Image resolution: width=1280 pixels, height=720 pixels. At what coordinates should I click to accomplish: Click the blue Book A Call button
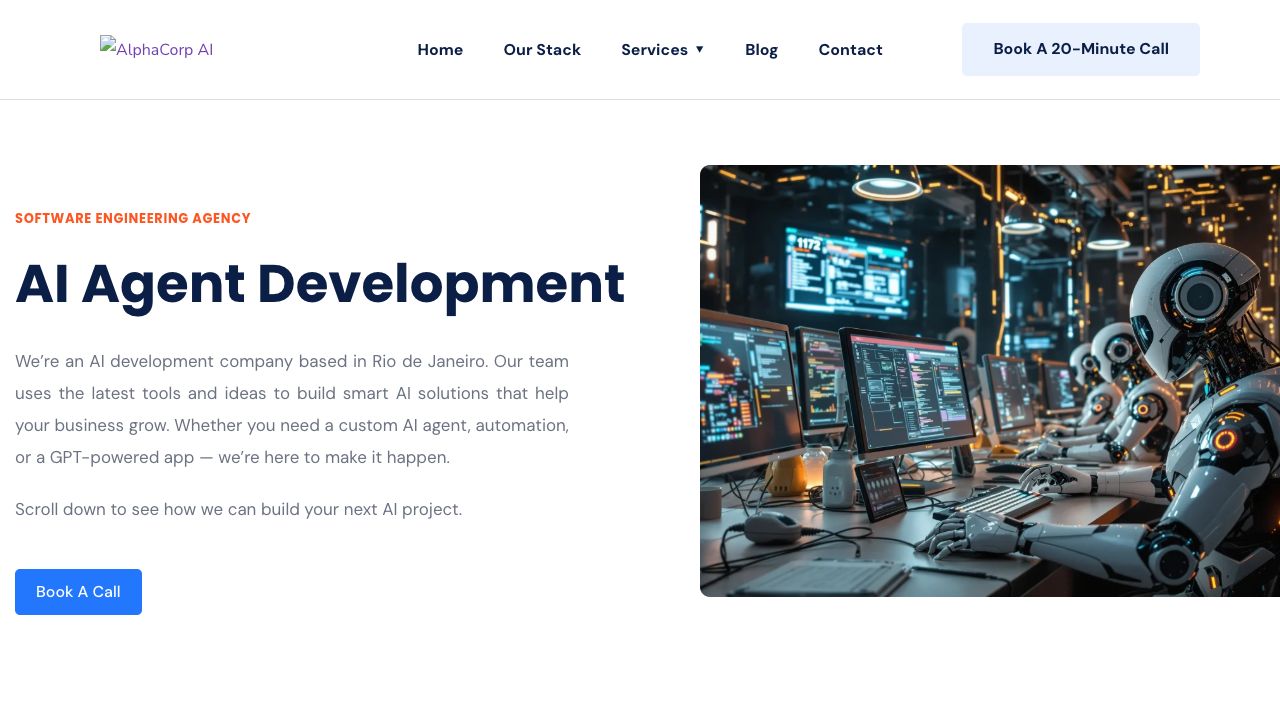[78, 592]
